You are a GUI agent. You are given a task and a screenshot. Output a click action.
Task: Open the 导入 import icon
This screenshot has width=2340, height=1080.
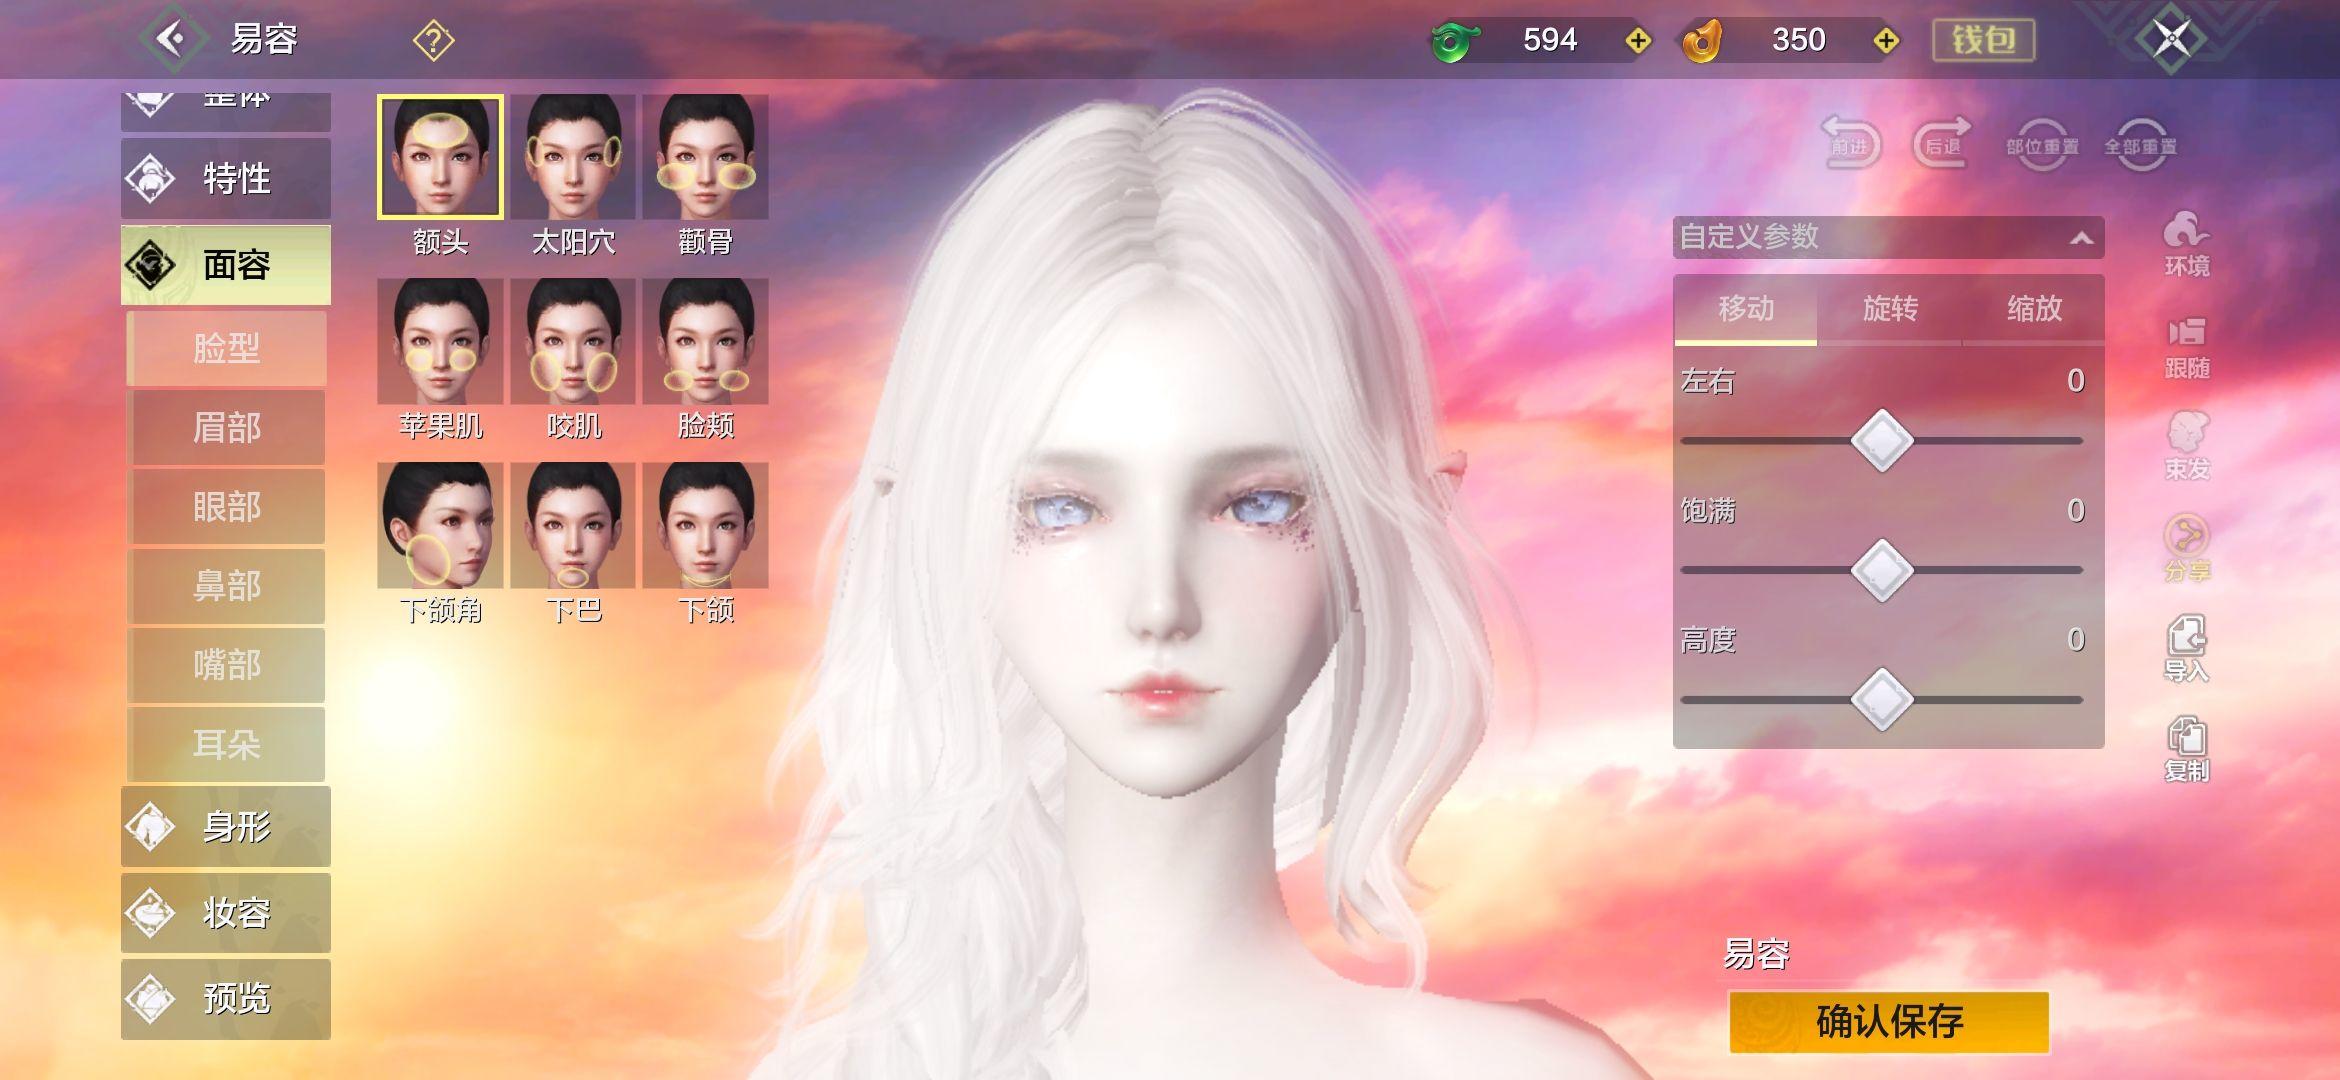(2186, 648)
